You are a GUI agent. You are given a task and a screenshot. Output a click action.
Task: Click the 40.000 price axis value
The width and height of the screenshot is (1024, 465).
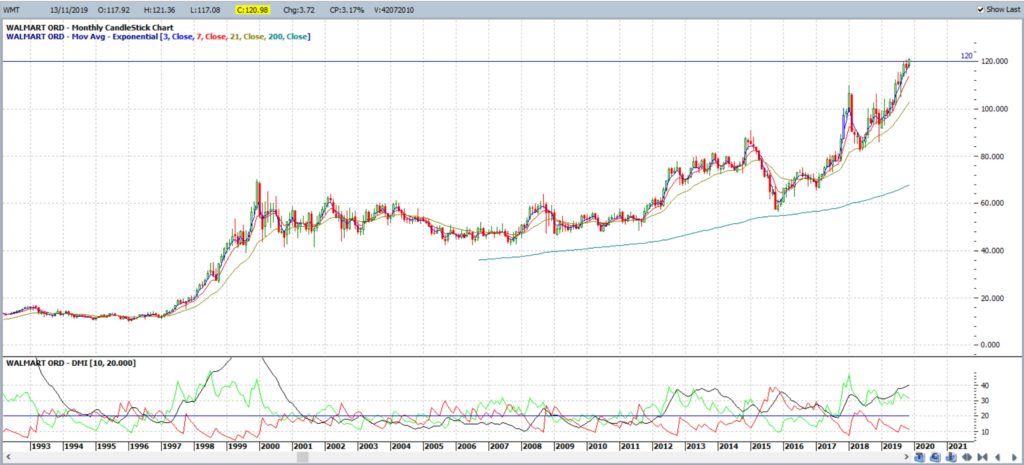995,251
